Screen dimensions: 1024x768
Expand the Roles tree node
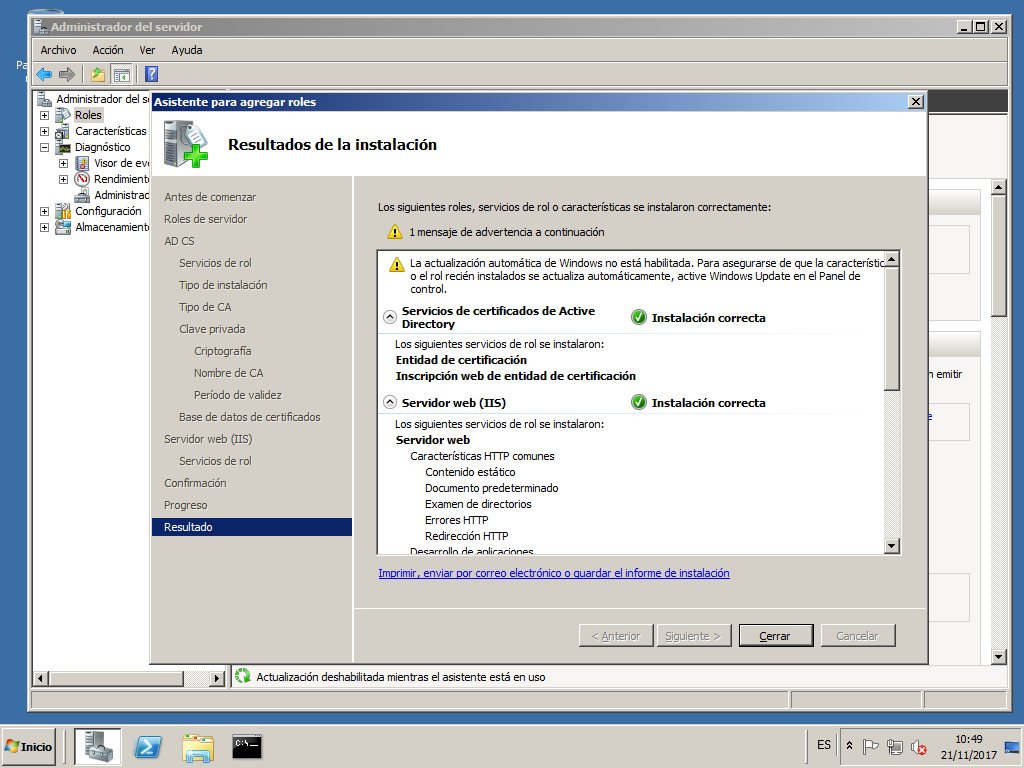tap(44, 116)
